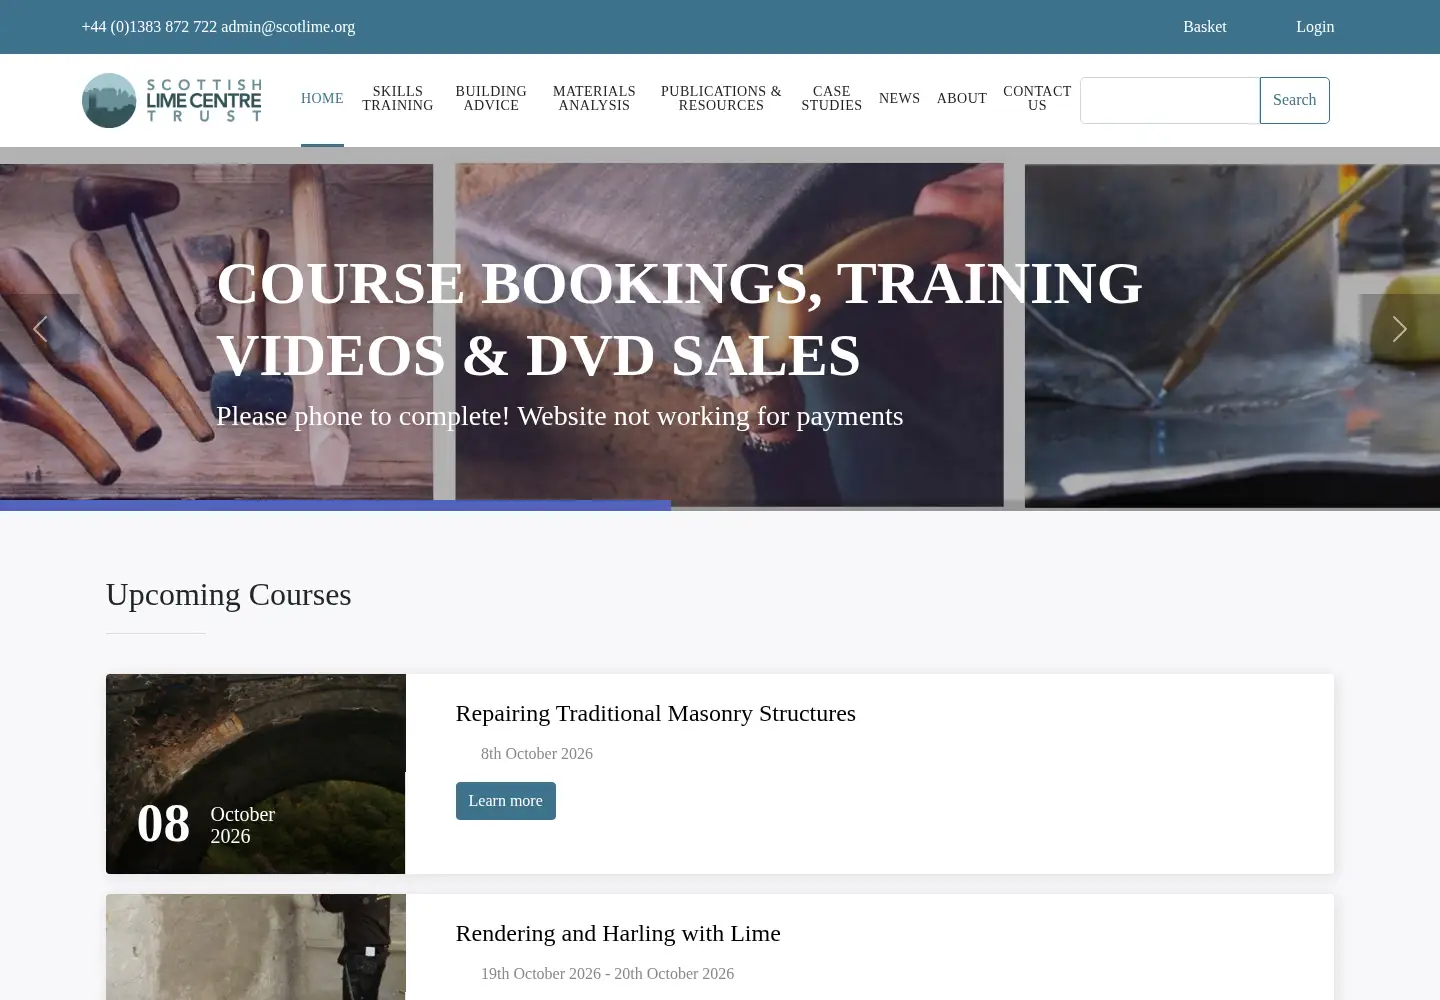Image resolution: width=1440 pixels, height=1000 pixels.
Task: Open Materials Analysis in the navigation
Action: coord(594,98)
